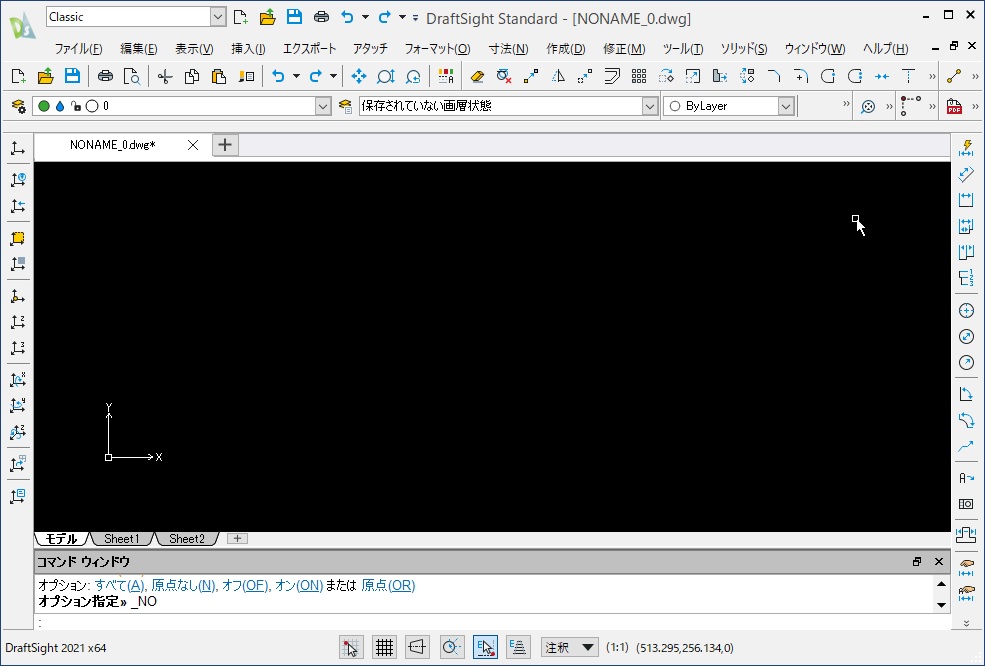Click the Cut scissors icon
This screenshot has width=985, height=666.
(x=165, y=77)
